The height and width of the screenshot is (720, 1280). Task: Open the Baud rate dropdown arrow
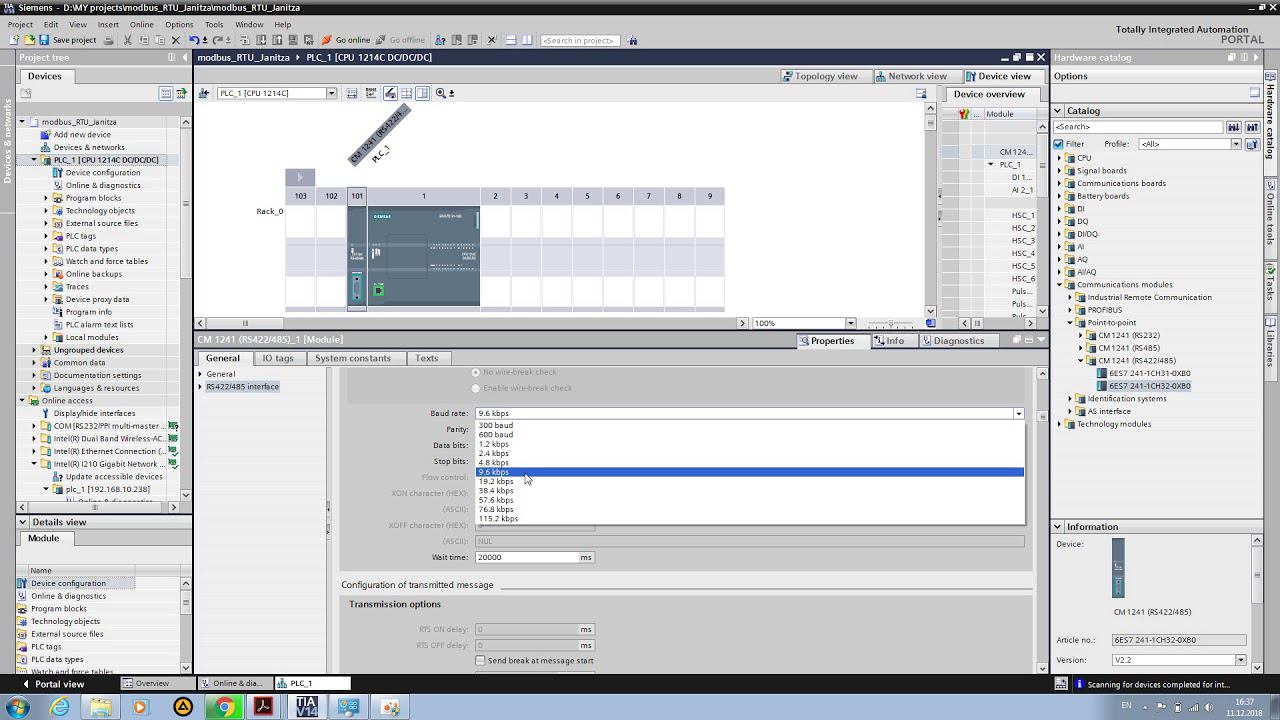tap(1018, 413)
